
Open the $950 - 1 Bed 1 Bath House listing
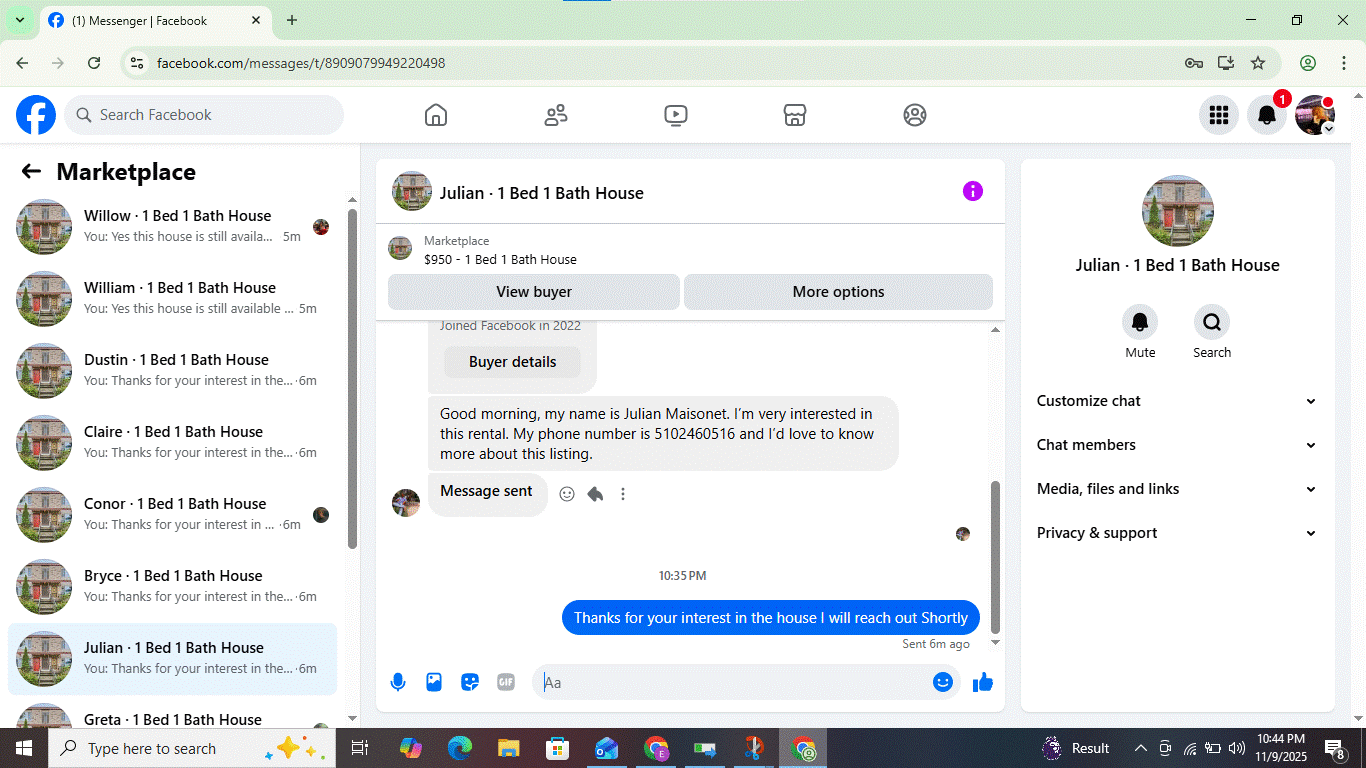500,259
